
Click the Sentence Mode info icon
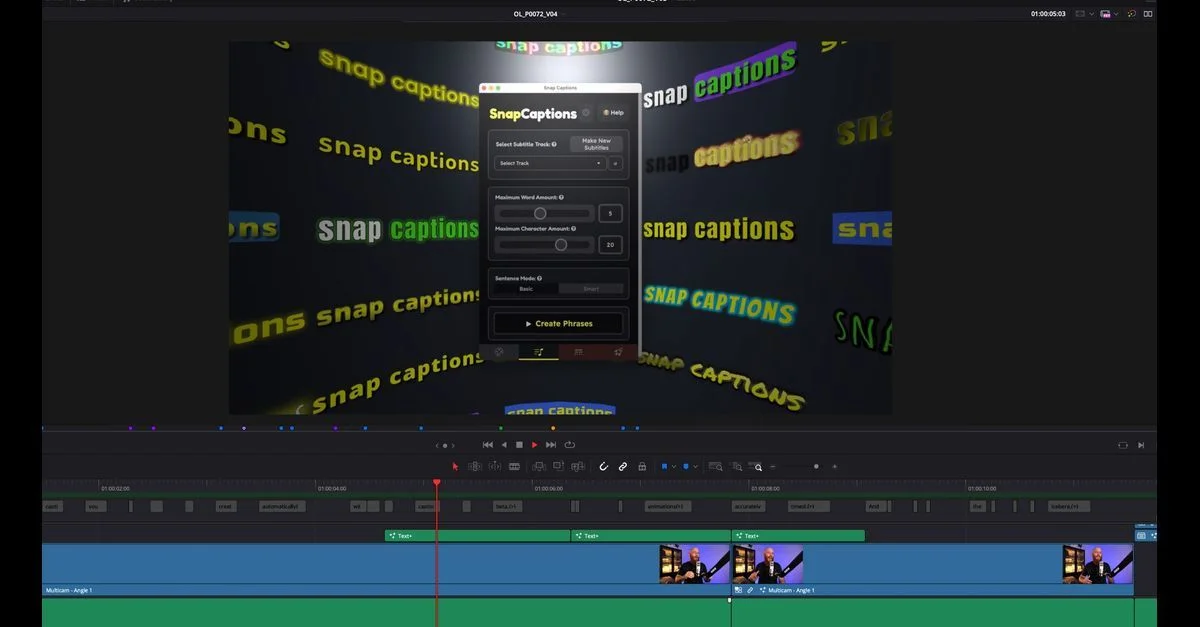(540, 278)
